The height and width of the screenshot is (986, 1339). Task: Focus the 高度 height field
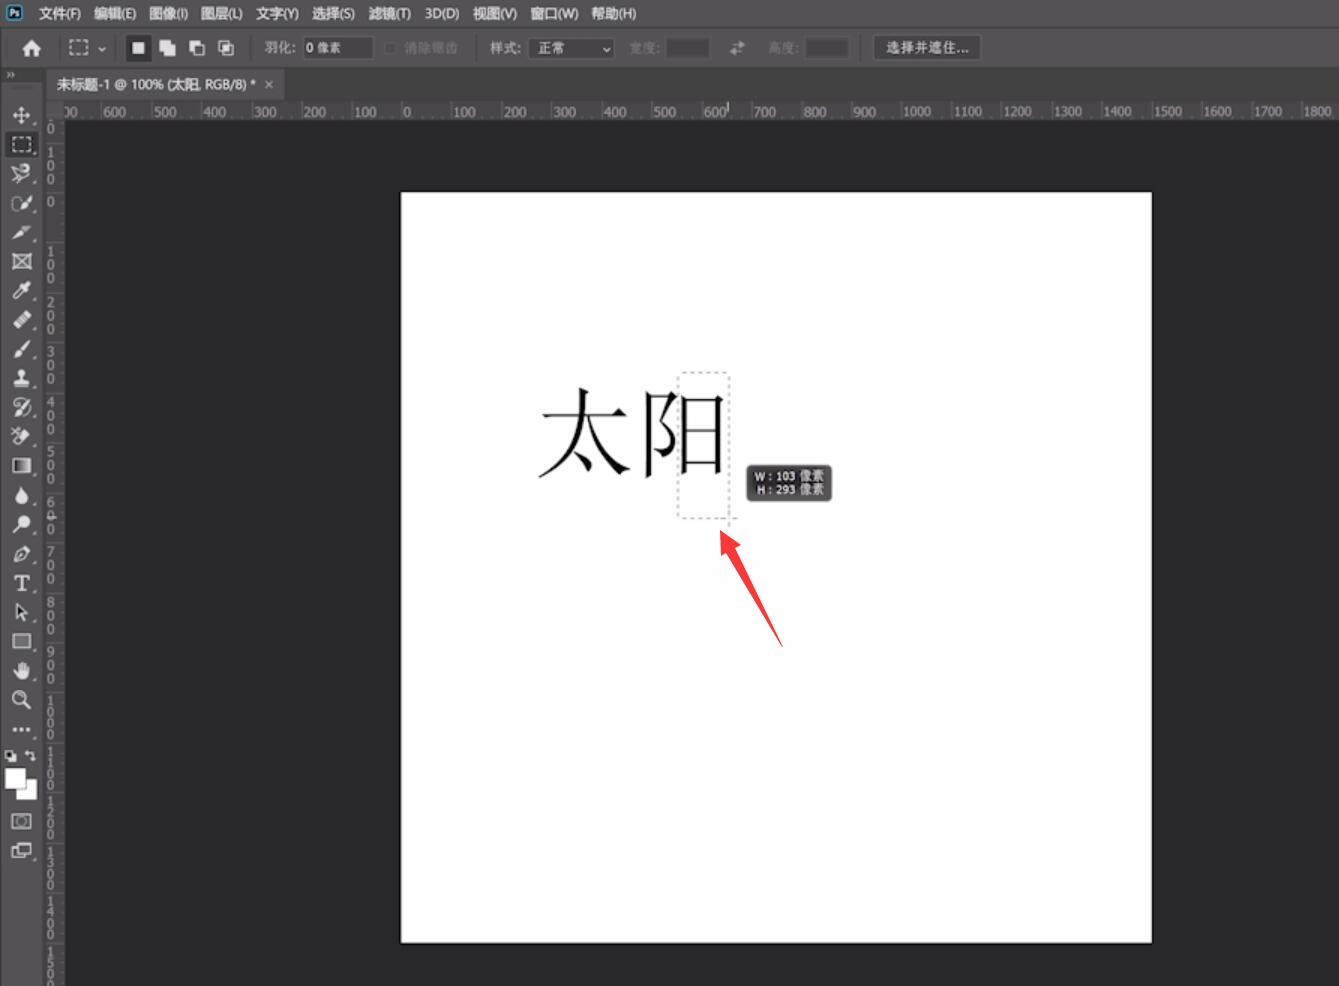(826, 48)
